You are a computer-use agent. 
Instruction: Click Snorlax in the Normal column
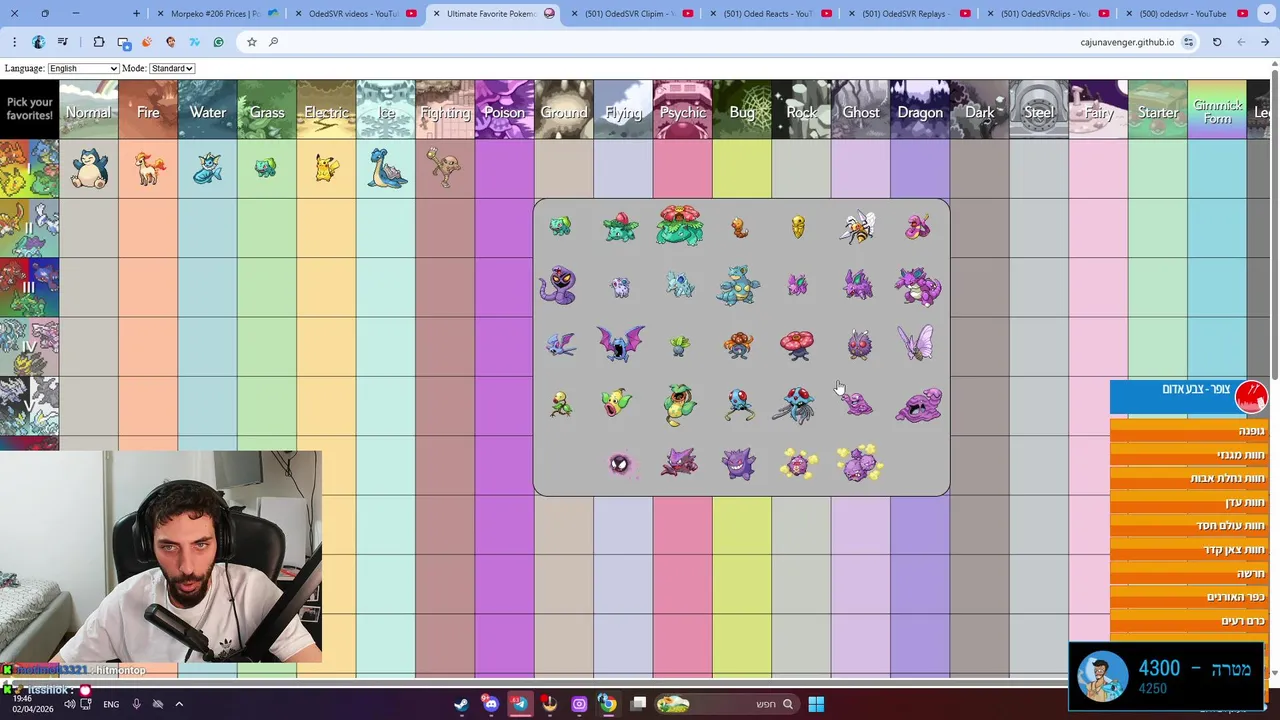coord(89,169)
